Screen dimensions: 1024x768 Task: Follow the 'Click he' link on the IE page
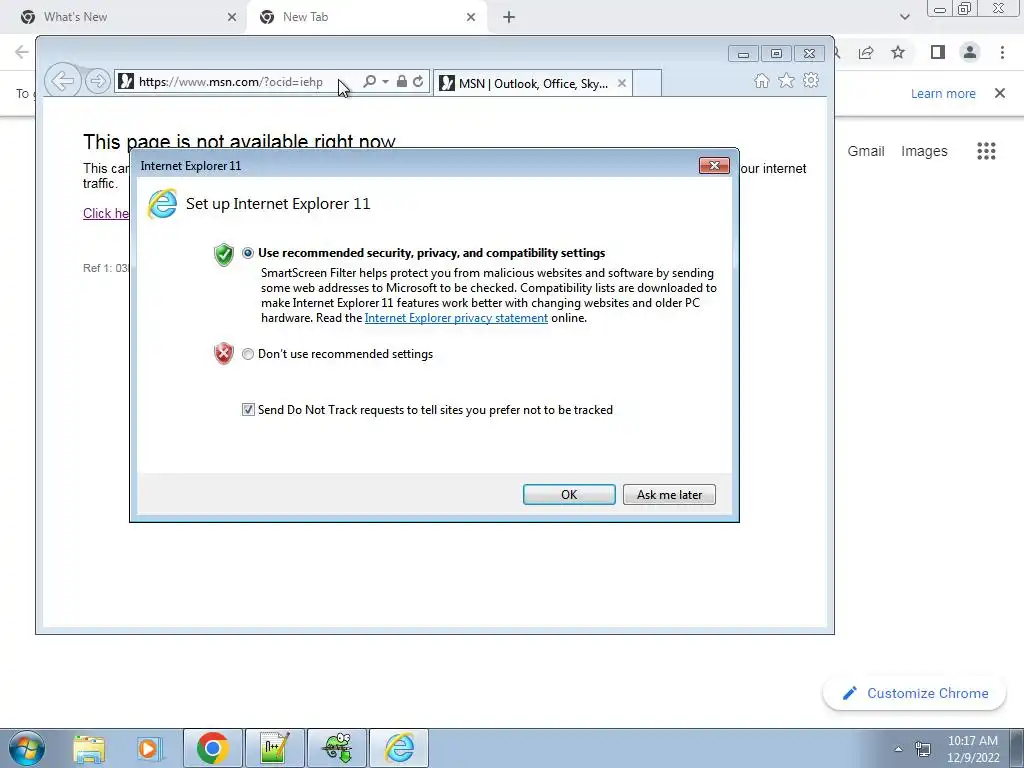pos(106,214)
